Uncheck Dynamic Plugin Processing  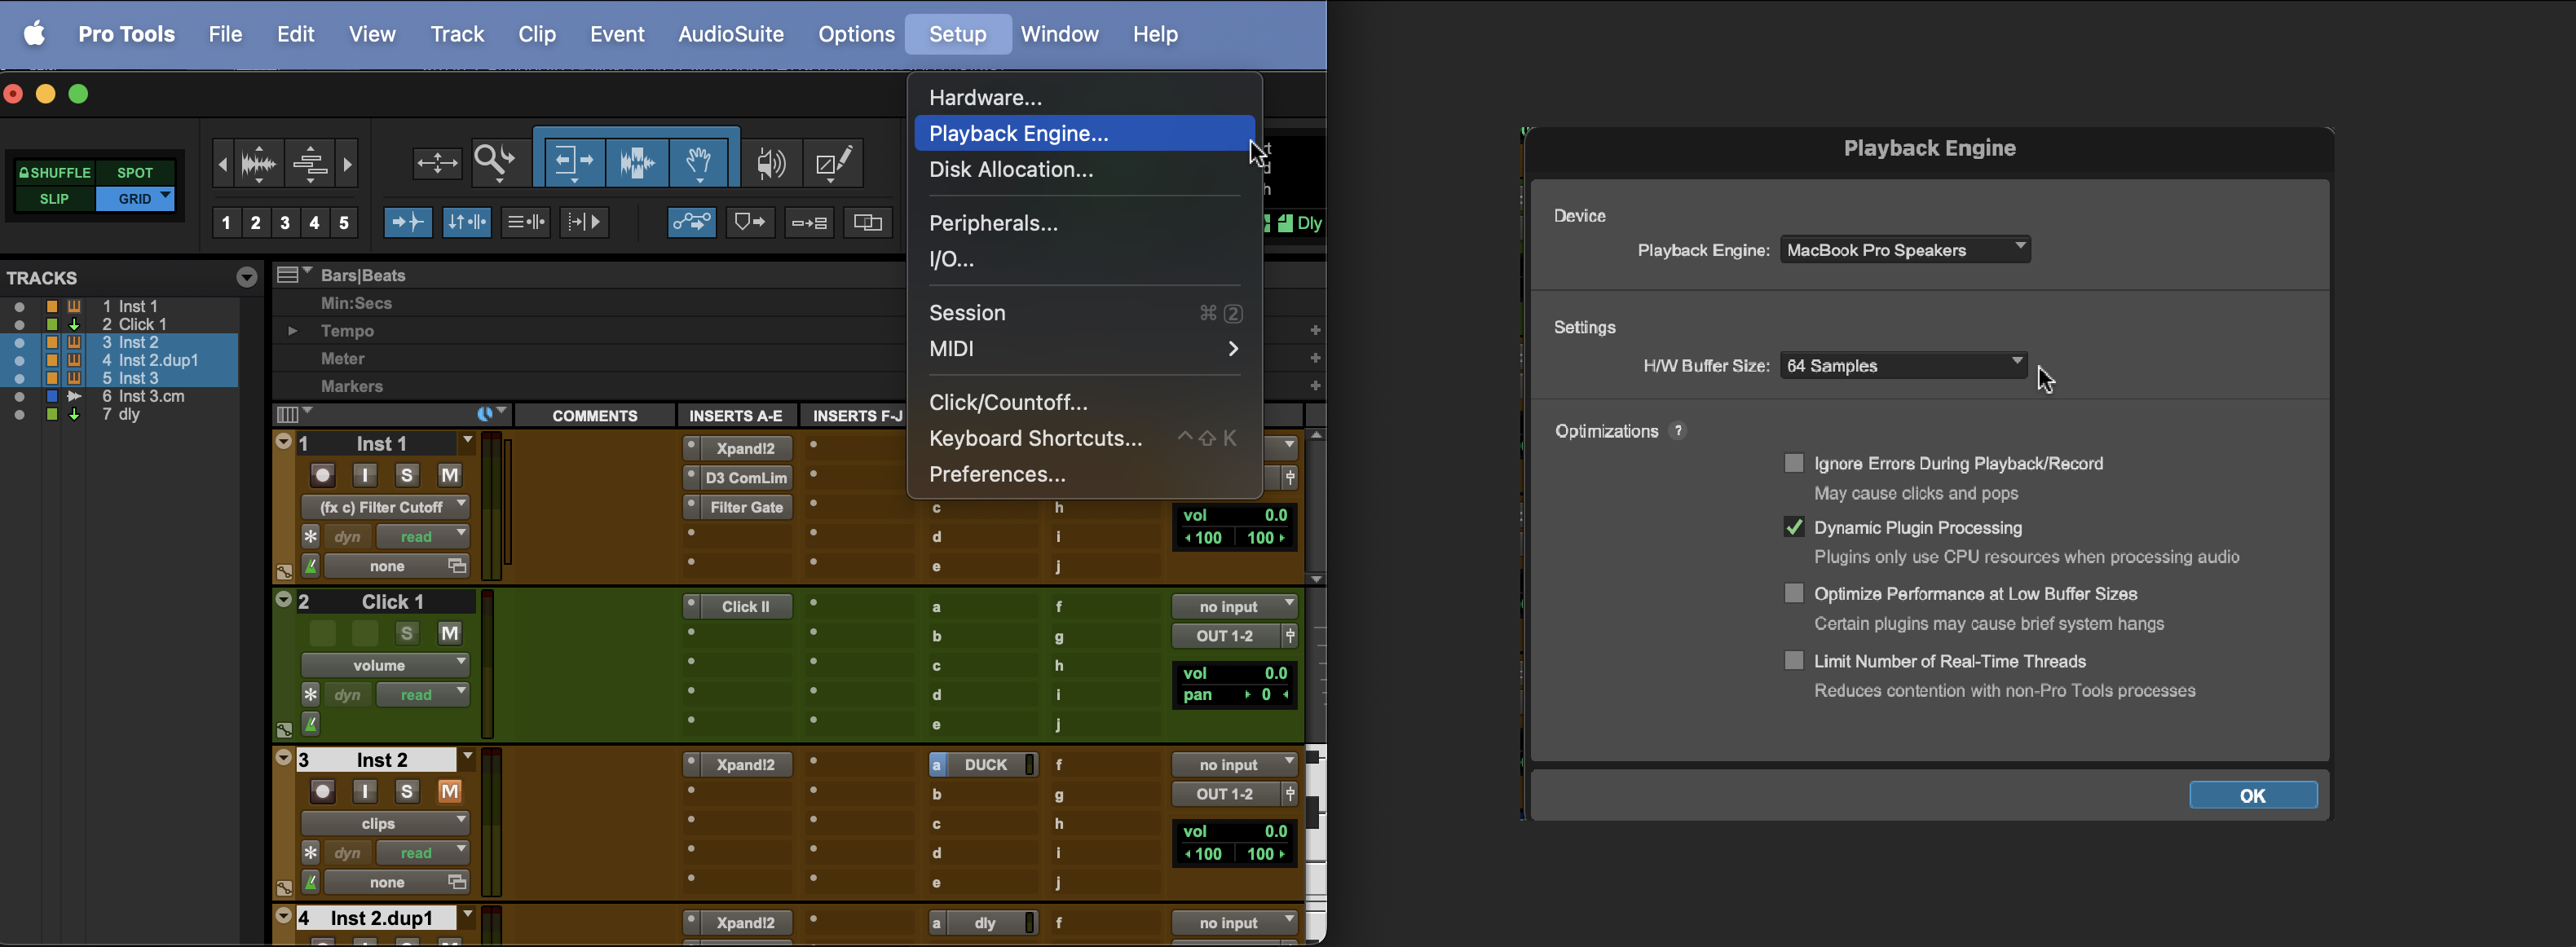tap(1794, 527)
